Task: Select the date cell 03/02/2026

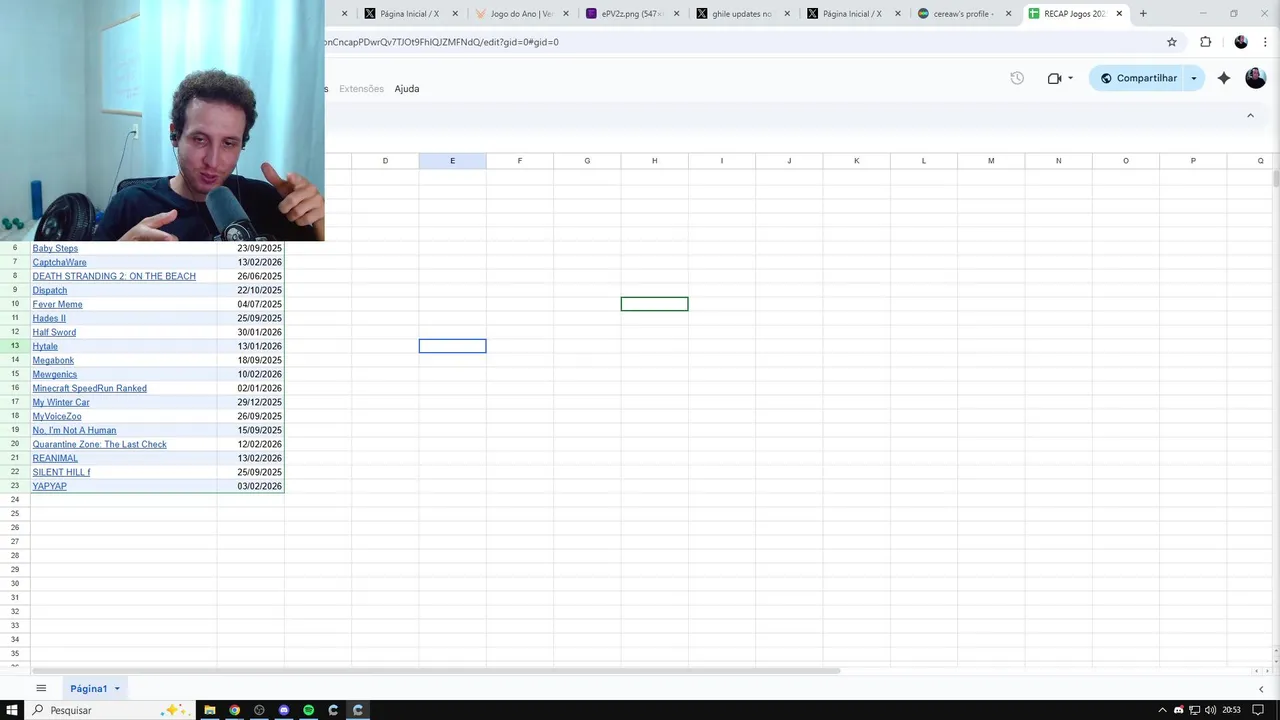Action: click(250, 486)
